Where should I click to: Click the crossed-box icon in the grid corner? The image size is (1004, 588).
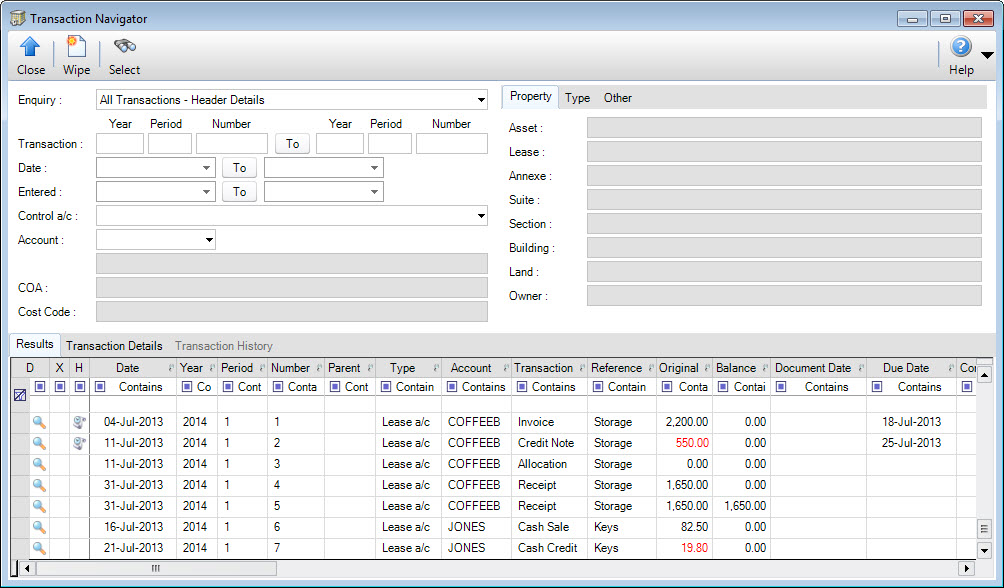tap(20, 394)
